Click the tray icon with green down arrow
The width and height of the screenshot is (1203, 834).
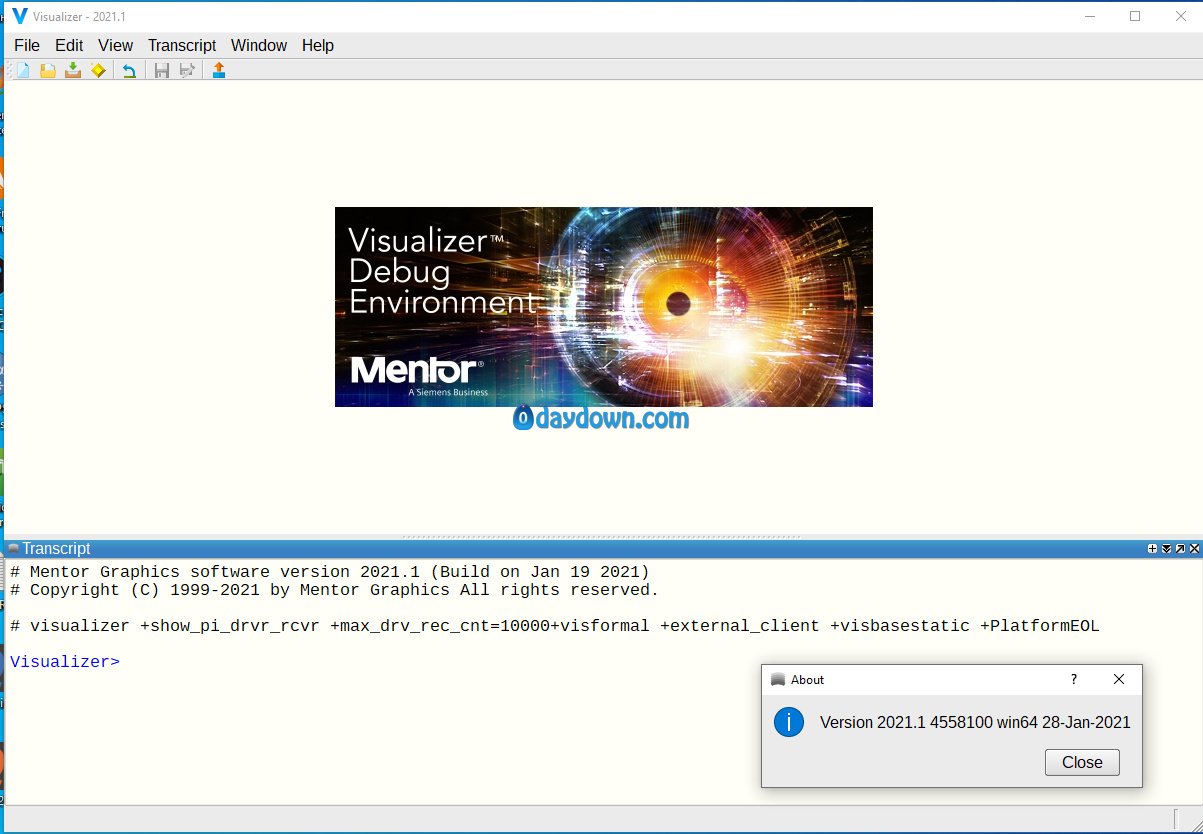(x=72, y=70)
